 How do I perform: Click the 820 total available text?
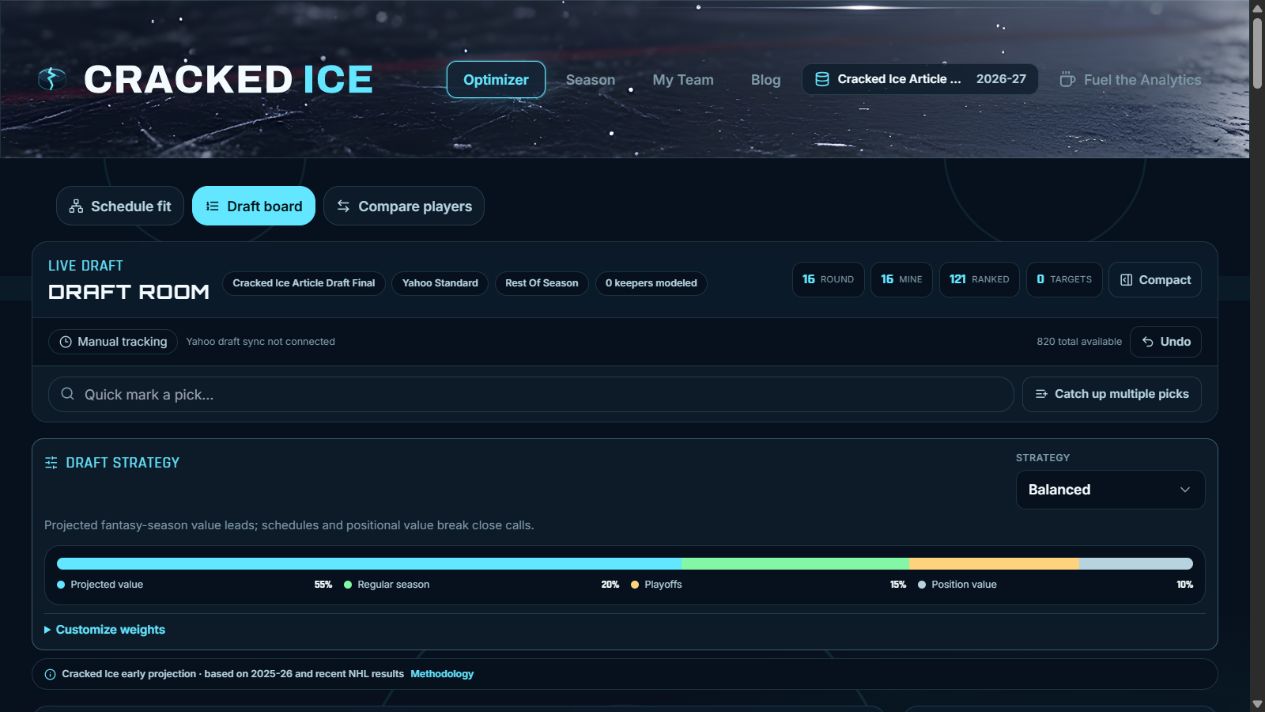pyautogui.click(x=1079, y=342)
